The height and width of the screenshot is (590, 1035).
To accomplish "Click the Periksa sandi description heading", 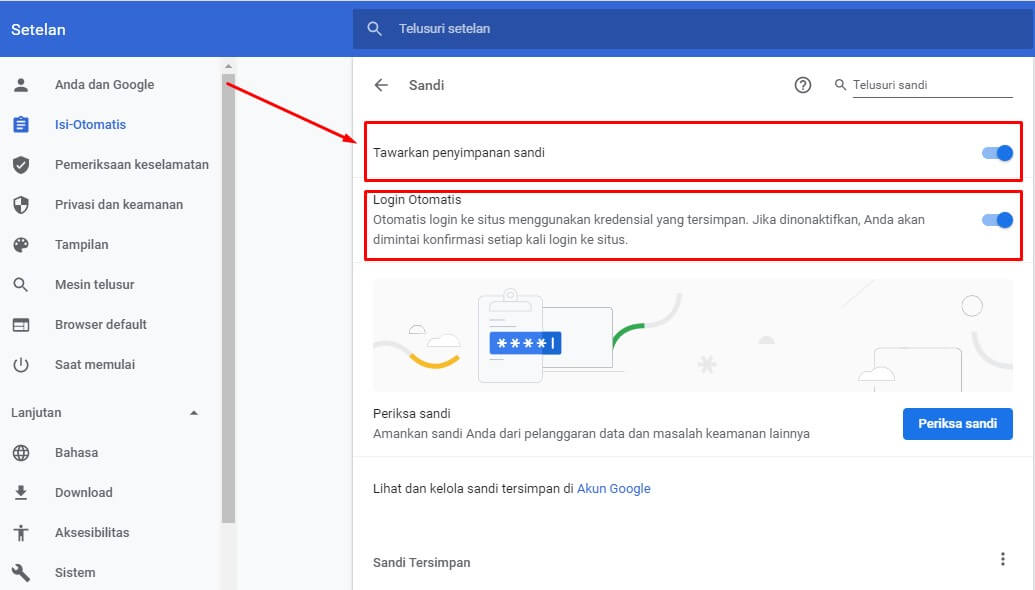I will 412,414.
